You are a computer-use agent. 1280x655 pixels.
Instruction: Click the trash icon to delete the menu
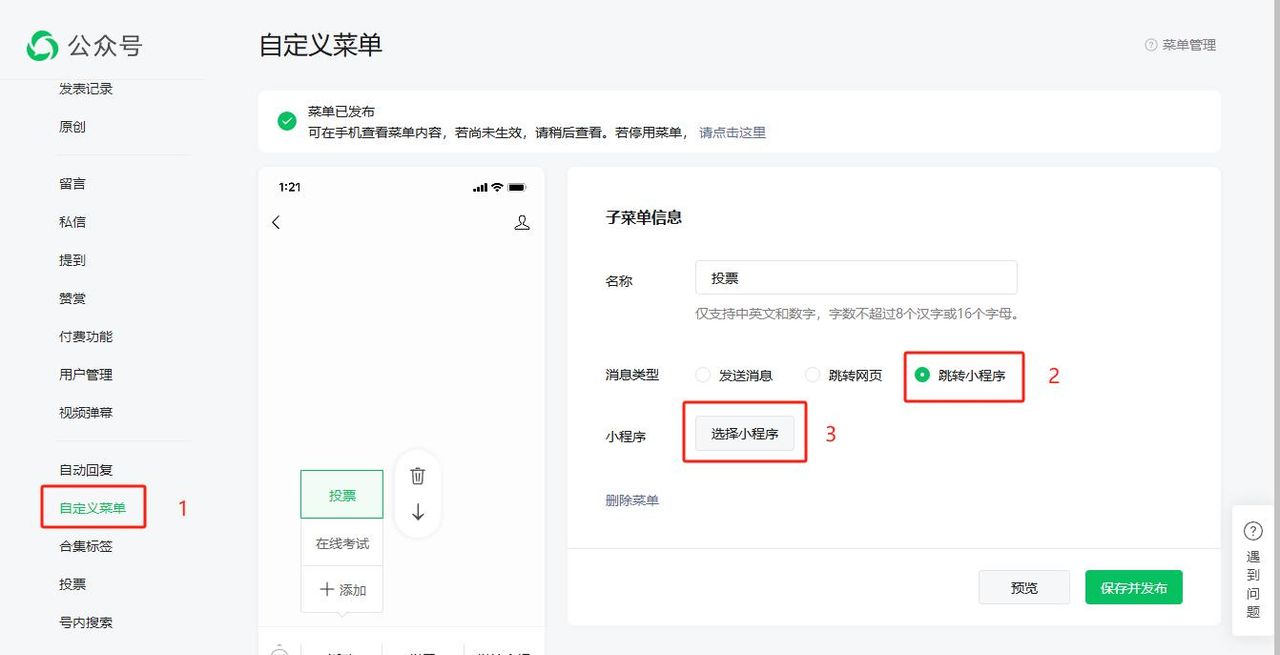click(x=417, y=475)
